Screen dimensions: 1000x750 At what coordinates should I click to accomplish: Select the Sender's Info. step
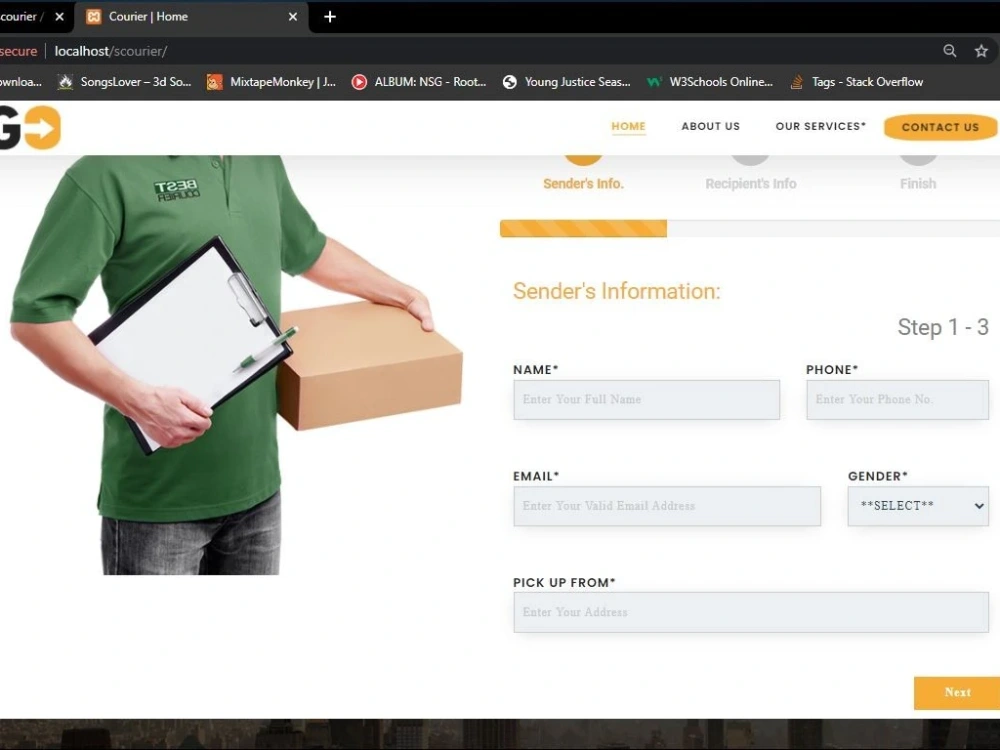[584, 184]
